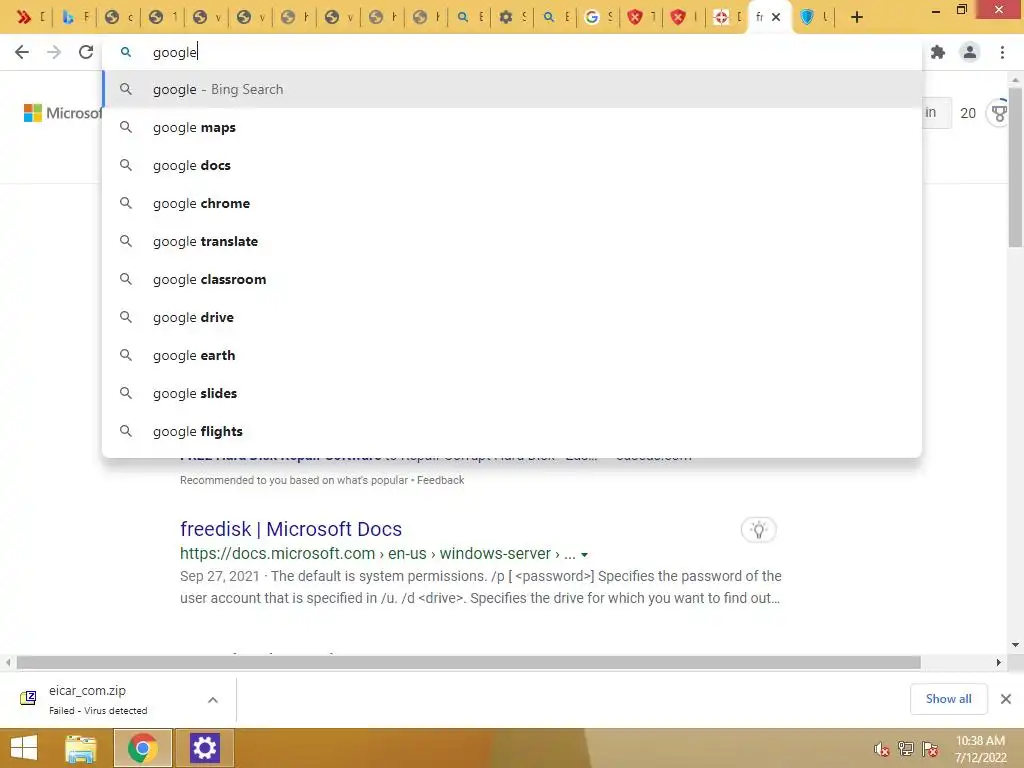This screenshot has height=768, width=1024.
Task: Expand the eicar_com.zip download options chevron
Action: click(x=213, y=700)
